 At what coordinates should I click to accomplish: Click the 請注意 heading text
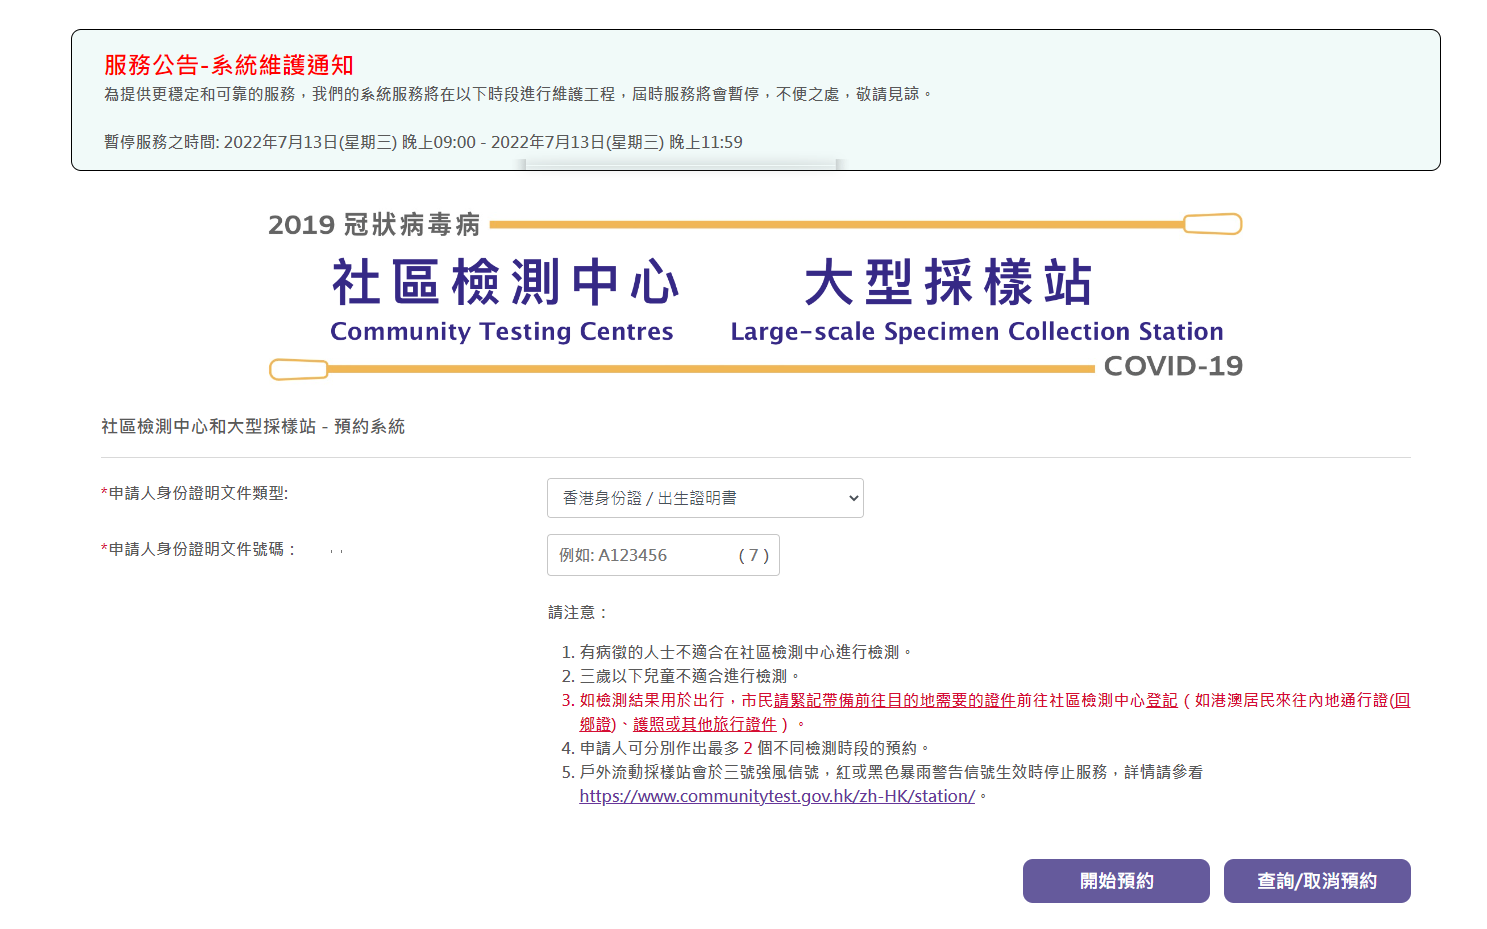[578, 612]
